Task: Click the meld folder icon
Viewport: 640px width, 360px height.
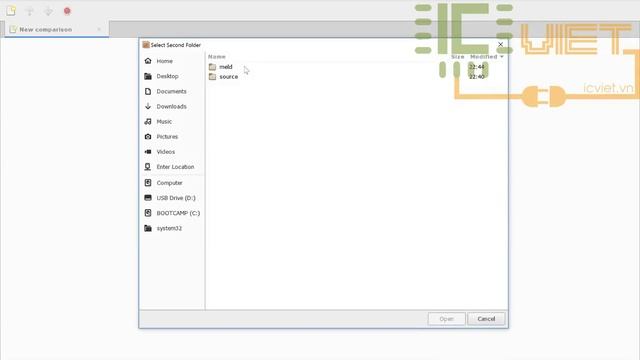Action: 212,67
